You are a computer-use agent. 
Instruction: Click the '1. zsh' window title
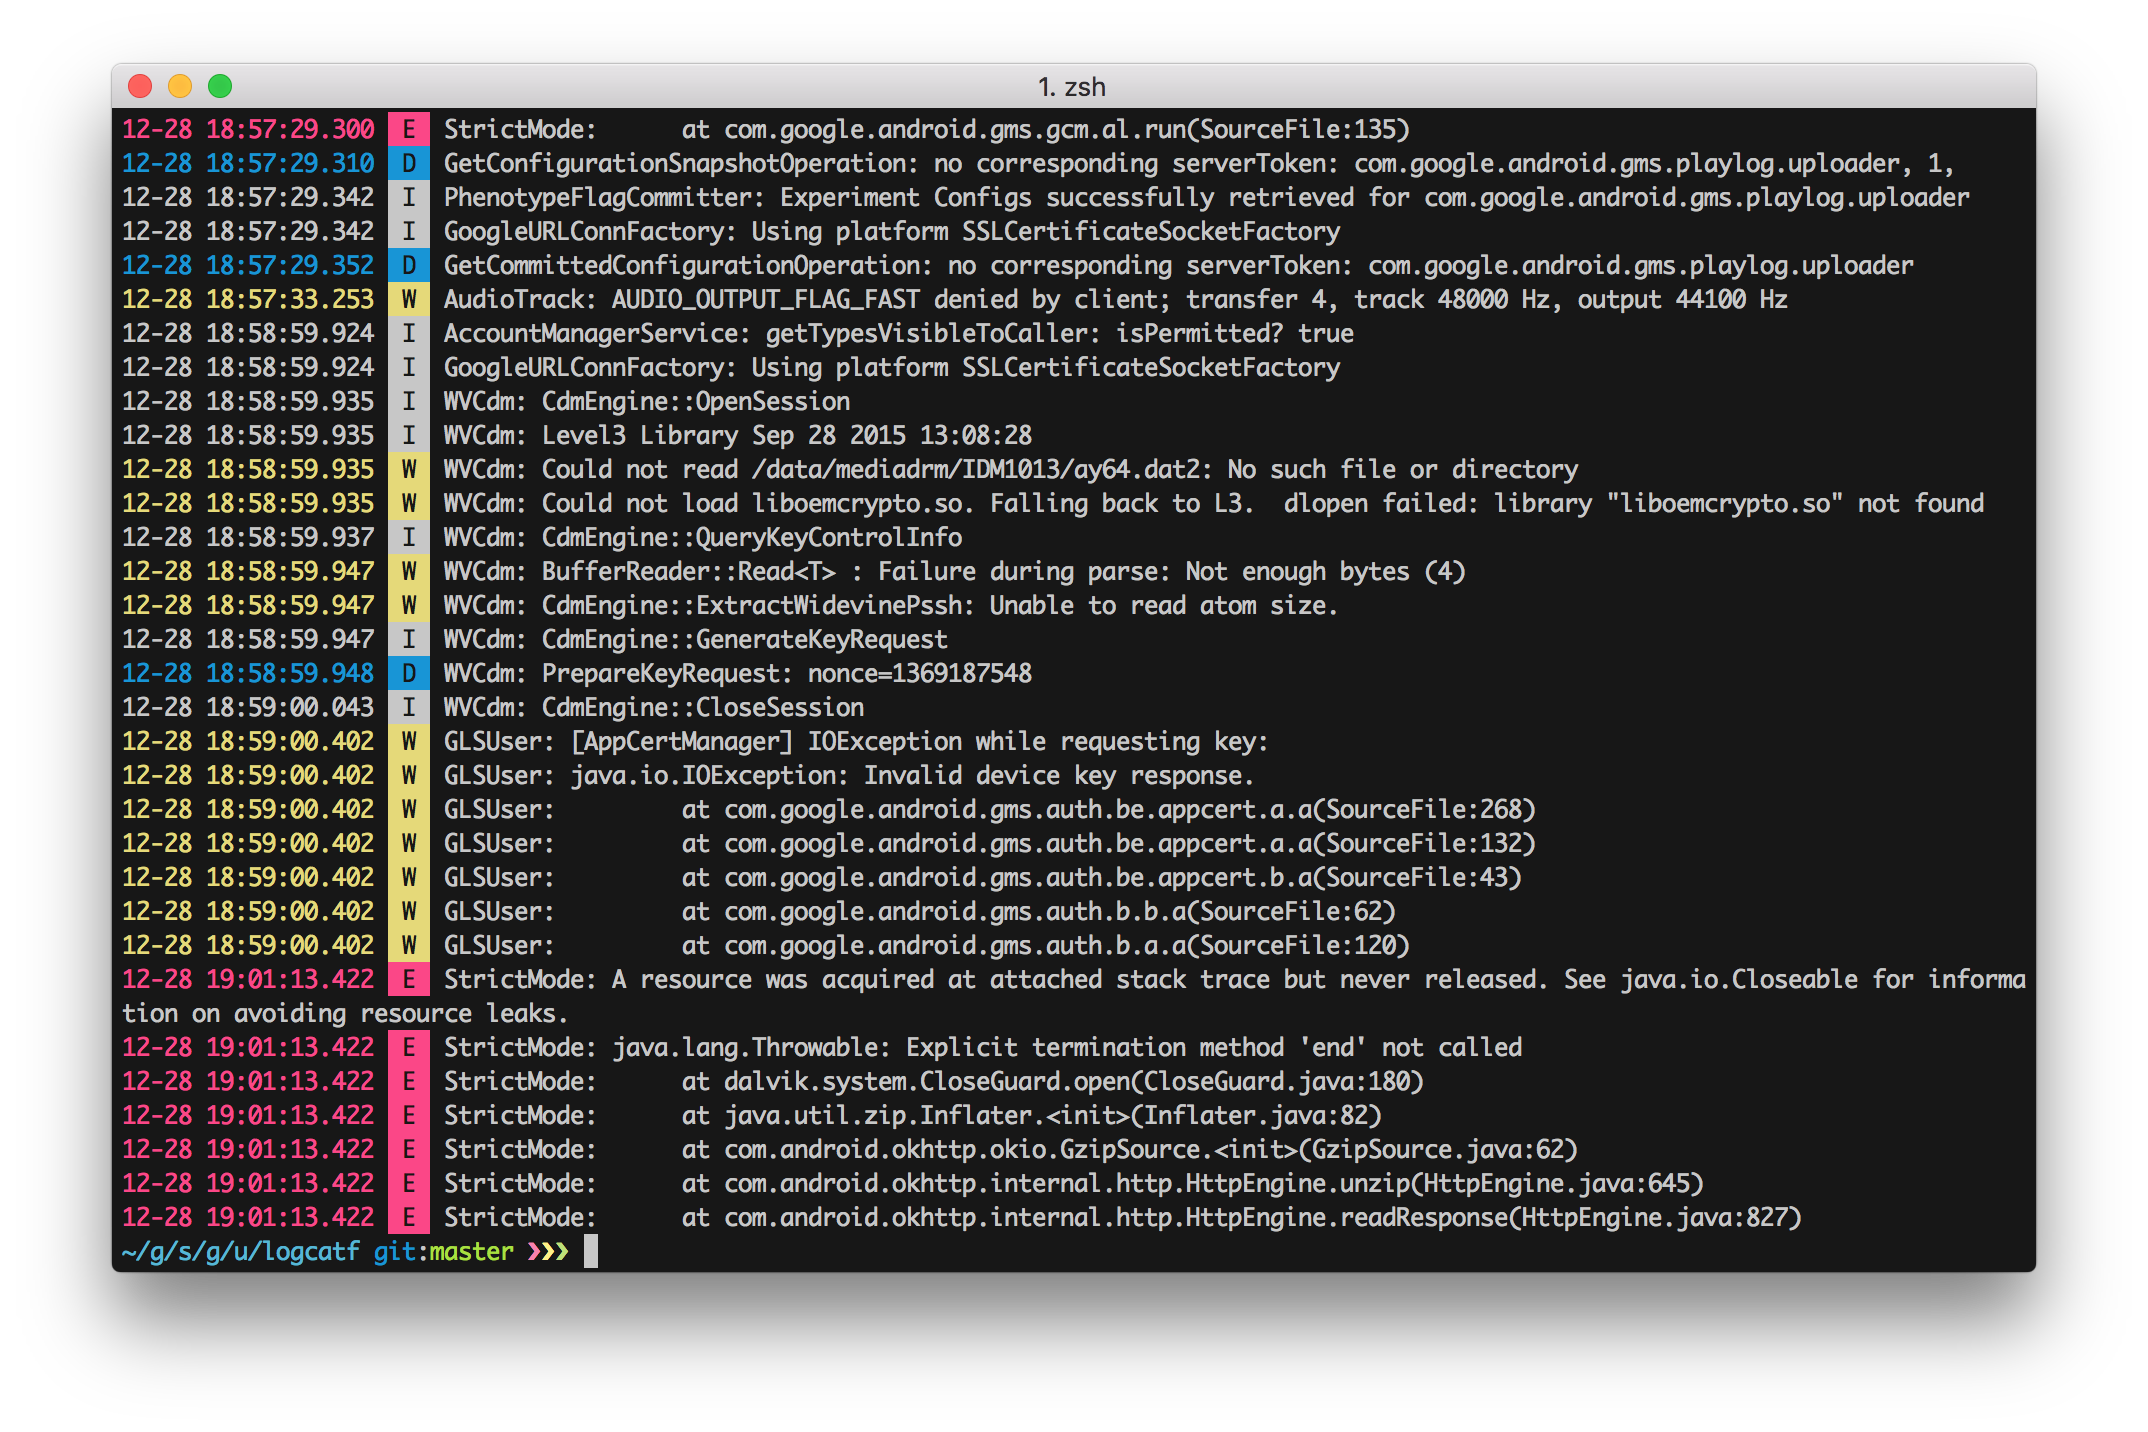[1071, 87]
